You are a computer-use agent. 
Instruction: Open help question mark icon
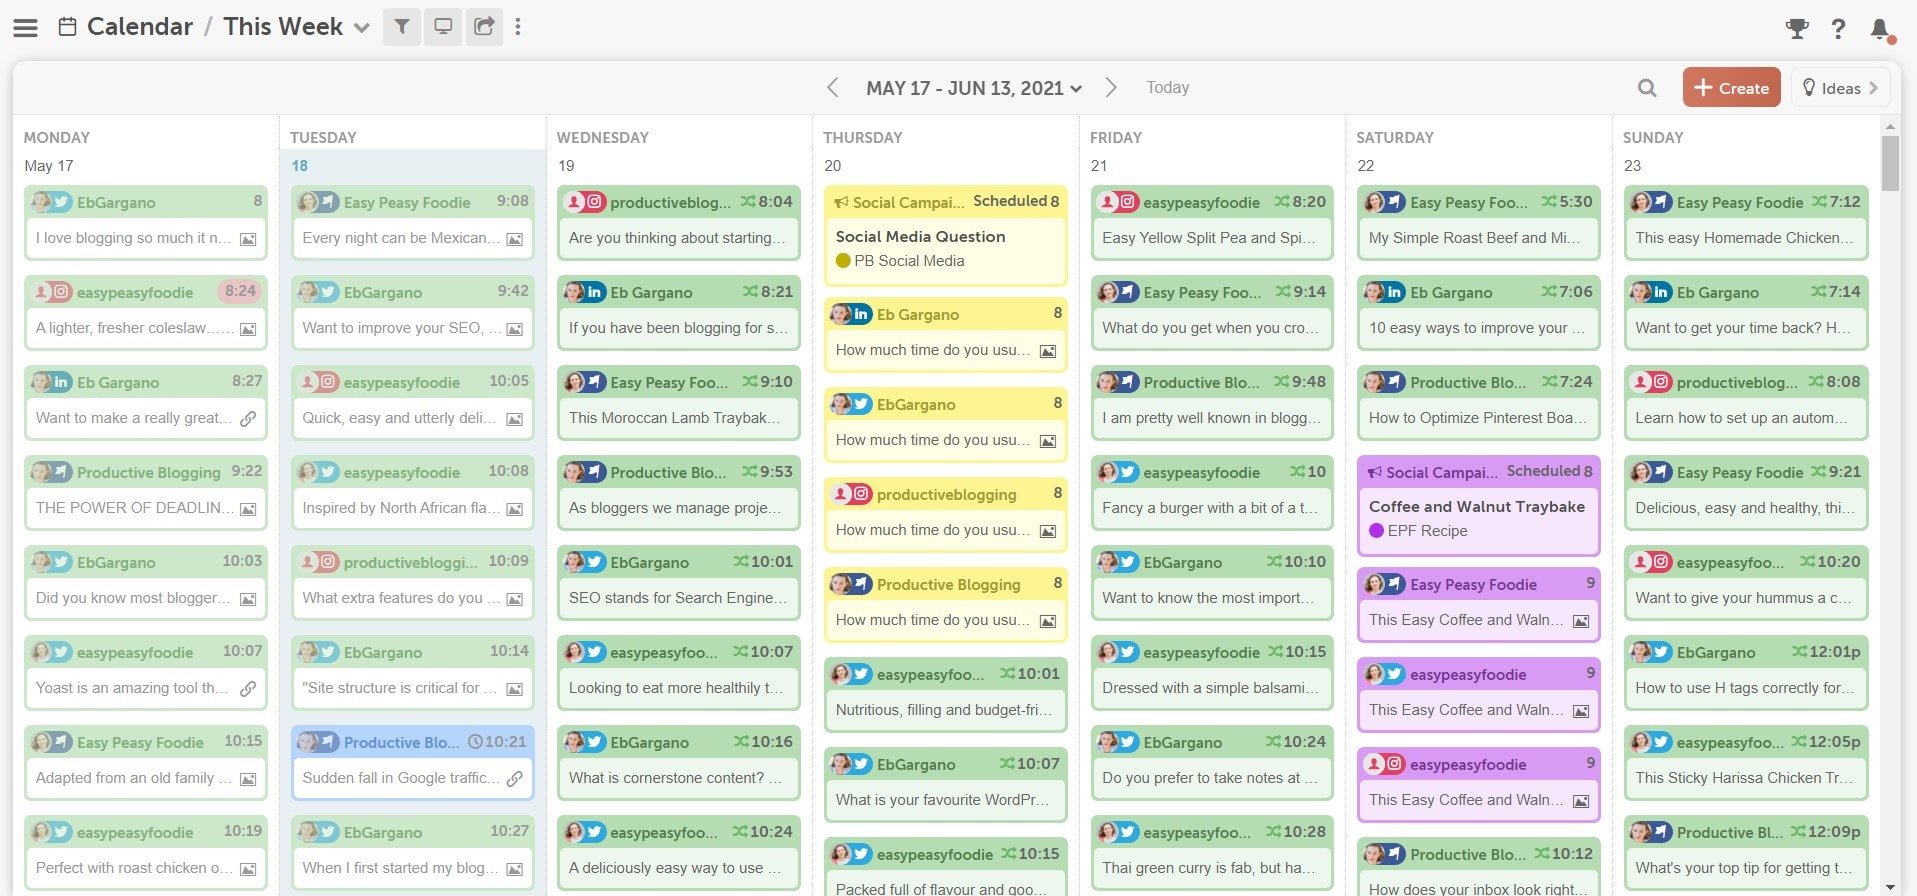[1838, 29]
